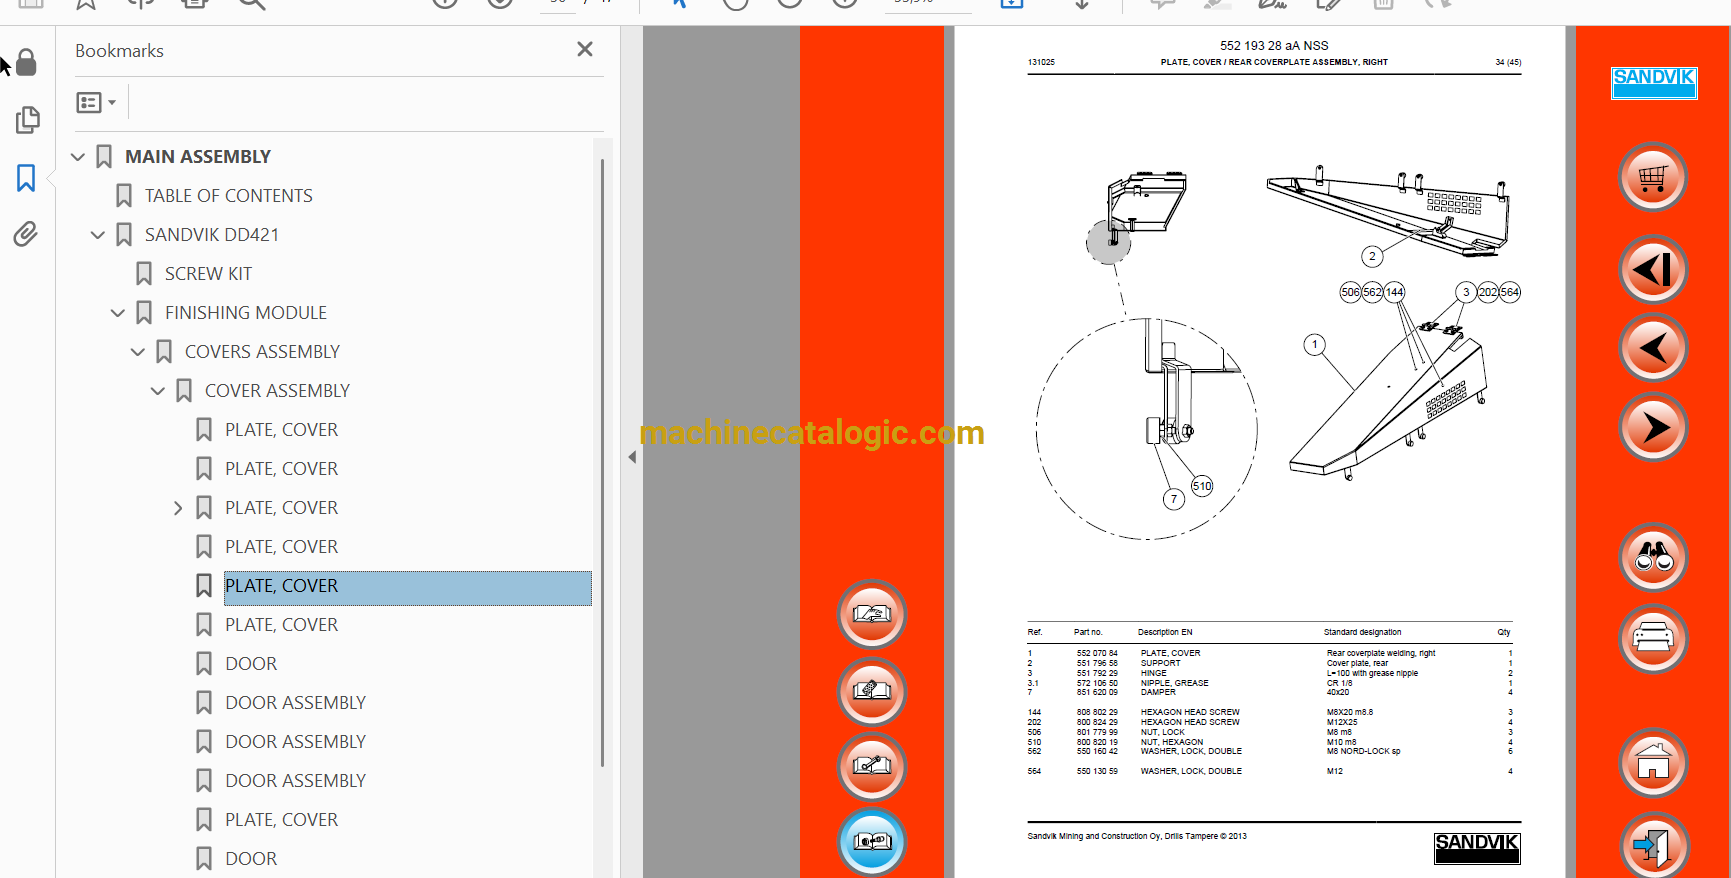
Task: Click part number 801 779 99
Action: point(1097,732)
